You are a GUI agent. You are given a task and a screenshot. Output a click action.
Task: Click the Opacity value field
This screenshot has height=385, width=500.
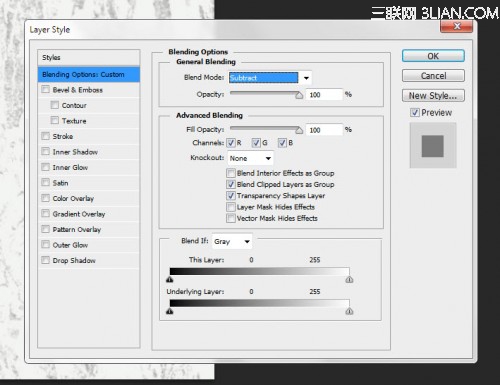click(x=324, y=95)
